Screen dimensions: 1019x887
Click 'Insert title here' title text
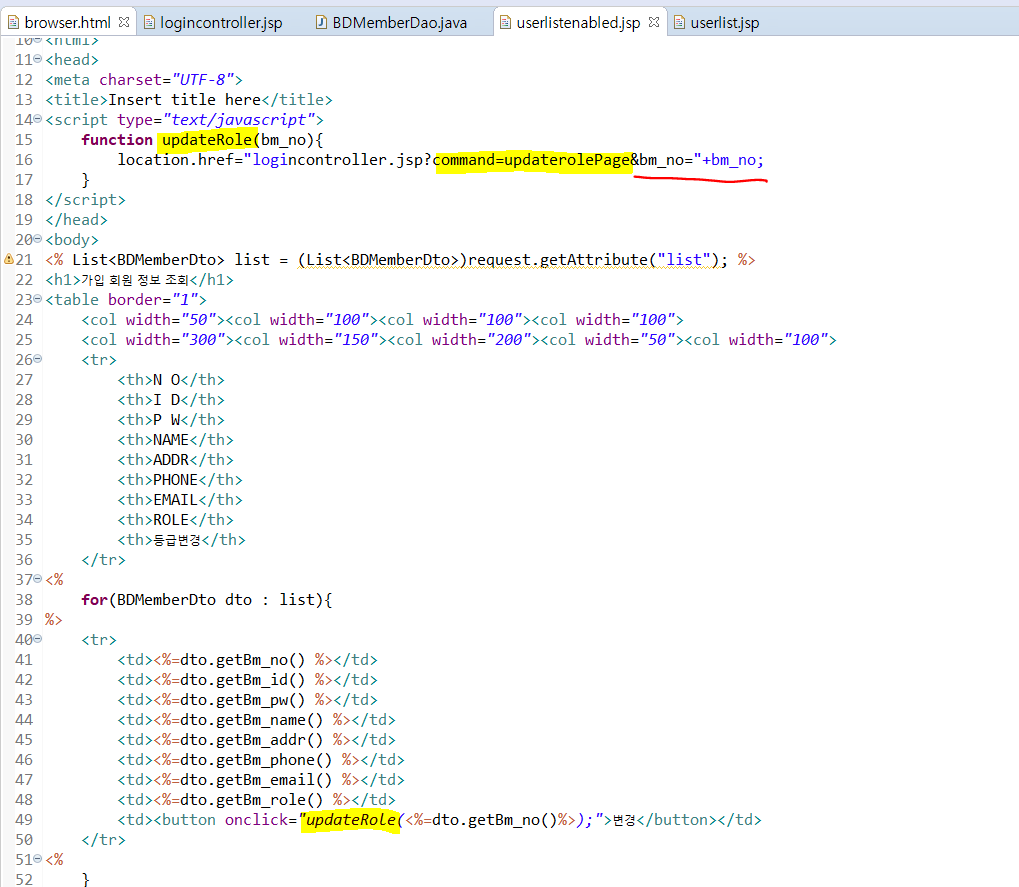click(185, 100)
